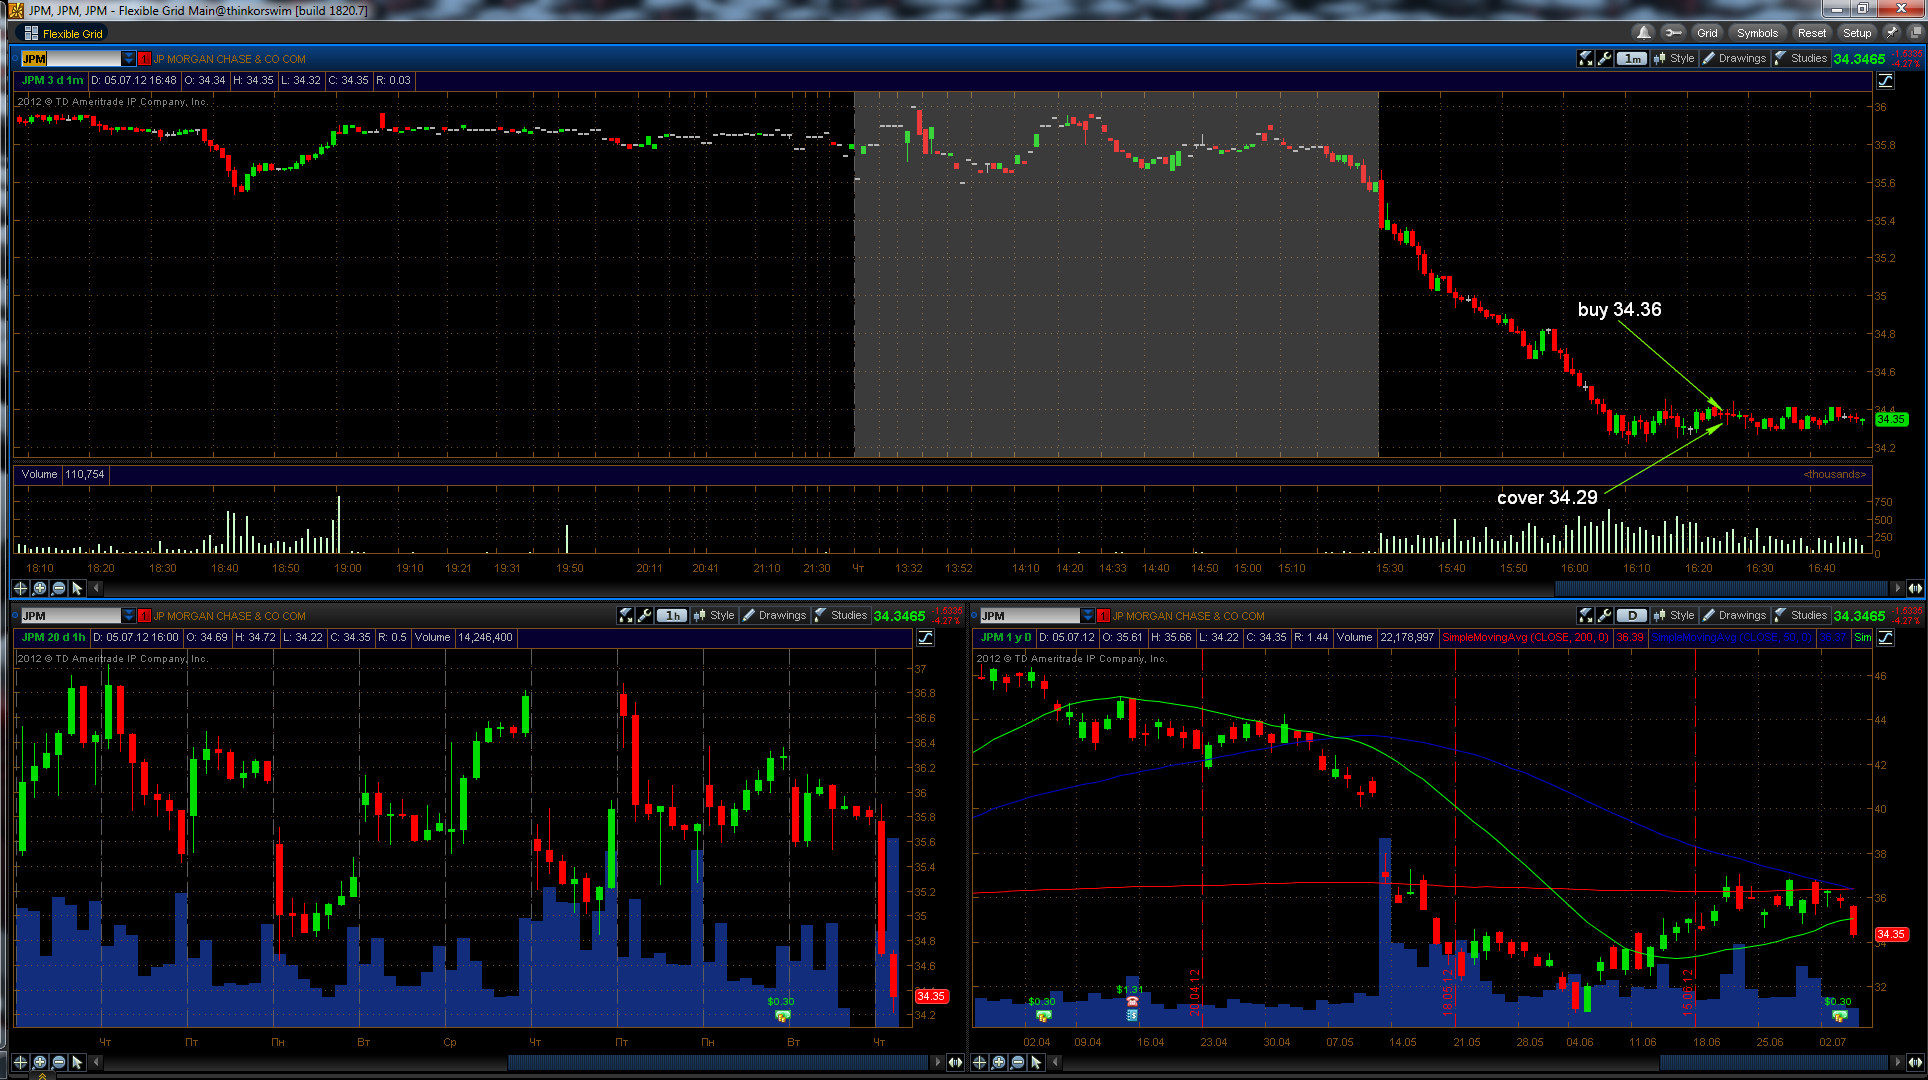Open 1h timeframe selector bottom-left chart
The height and width of the screenshot is (1080, 1928).
[672, 616]
